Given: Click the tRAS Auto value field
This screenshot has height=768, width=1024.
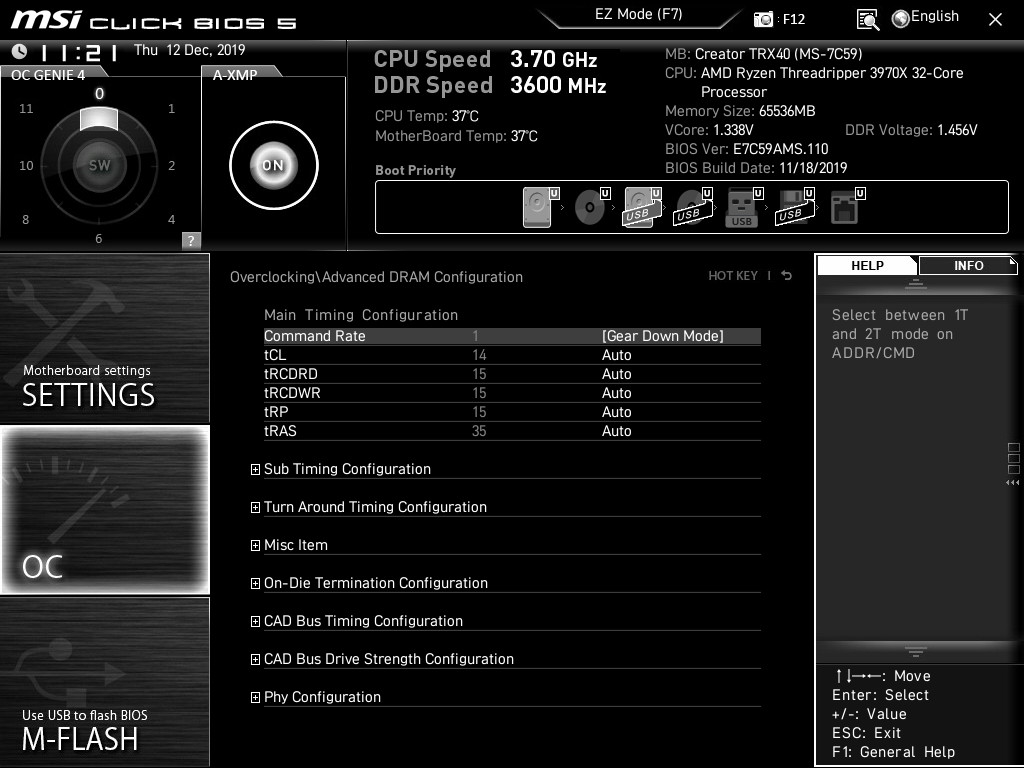Looking at the screenshot, I should coord(616,430).
